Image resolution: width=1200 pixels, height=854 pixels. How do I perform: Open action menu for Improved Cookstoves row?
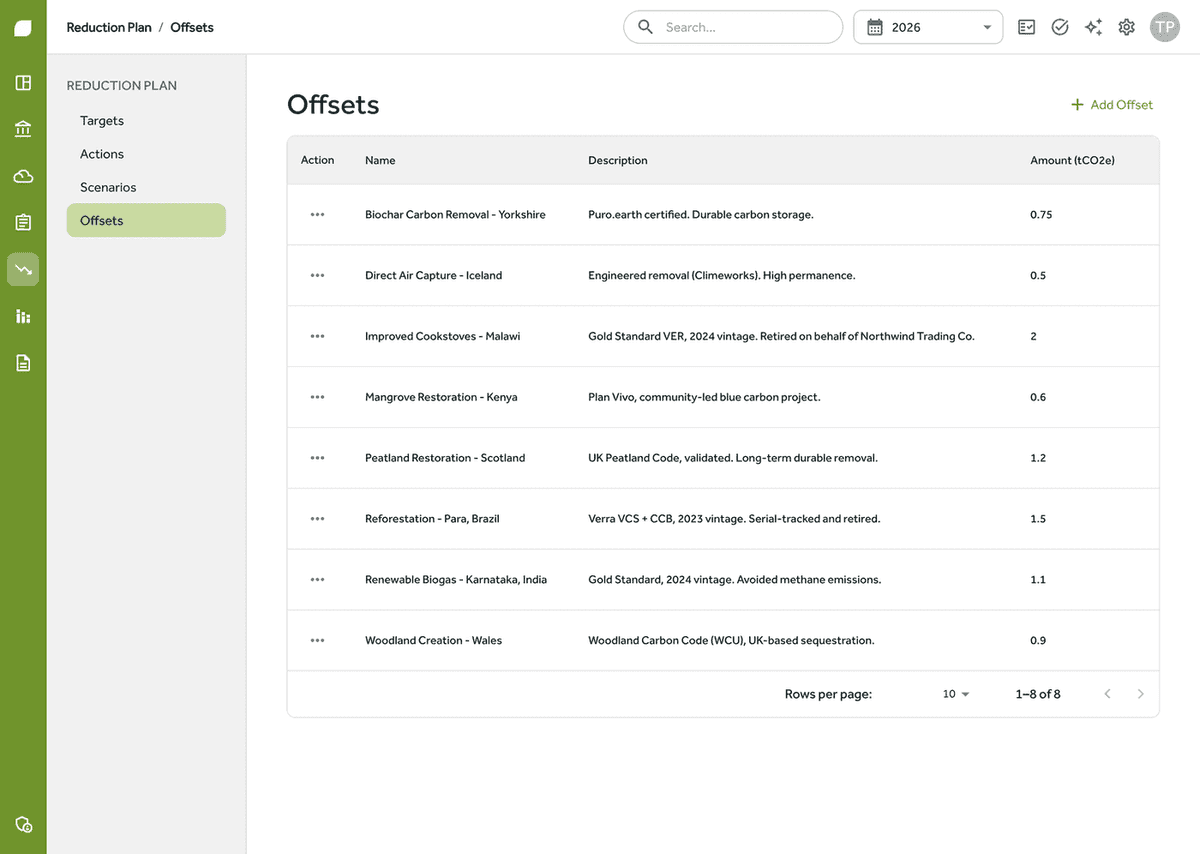[x=317, y=336]
